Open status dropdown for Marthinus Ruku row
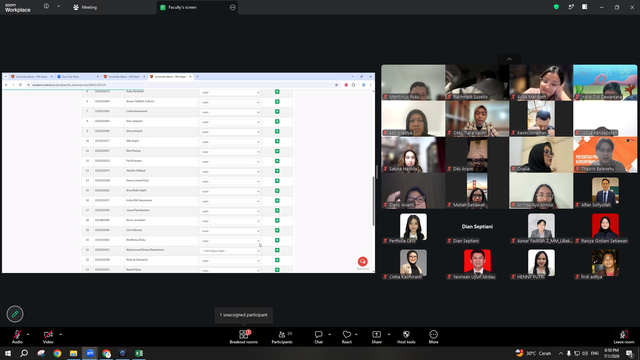640x360 pixels. pyautogui.click(x=230, y=241)
